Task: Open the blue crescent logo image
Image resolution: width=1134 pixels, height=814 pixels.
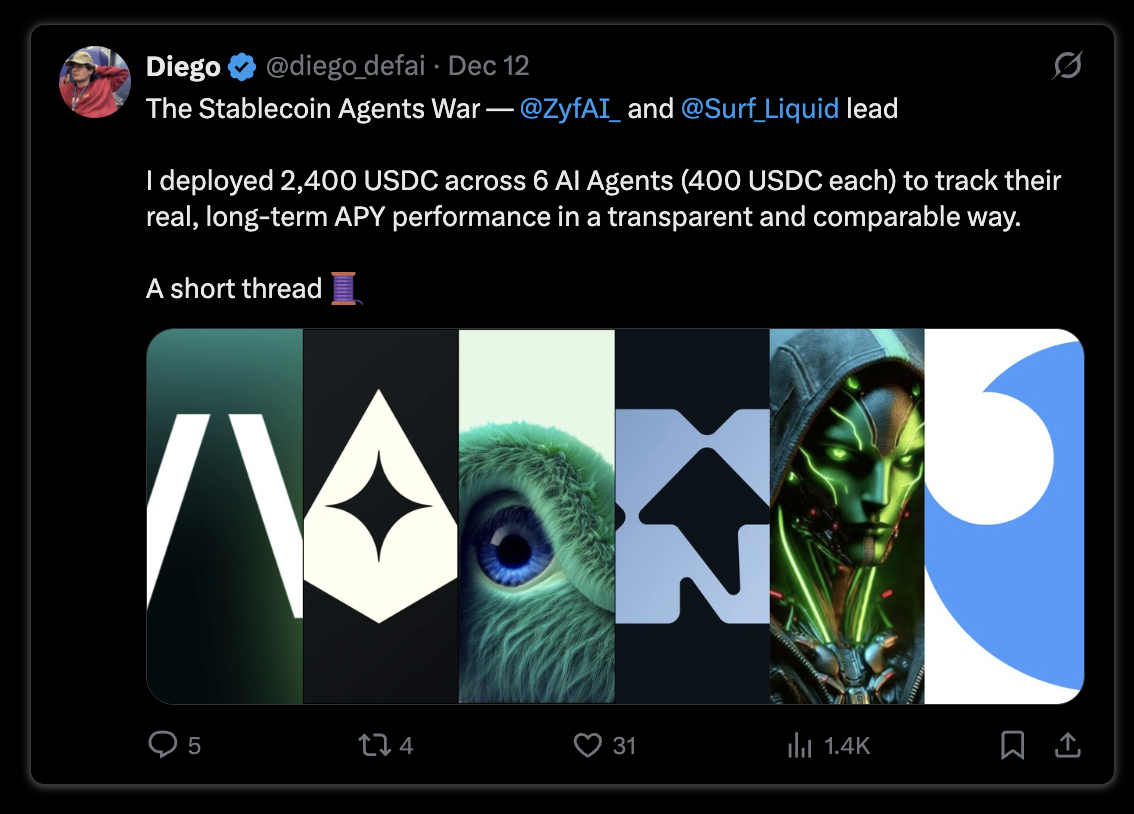Action: pos(1004,516)
